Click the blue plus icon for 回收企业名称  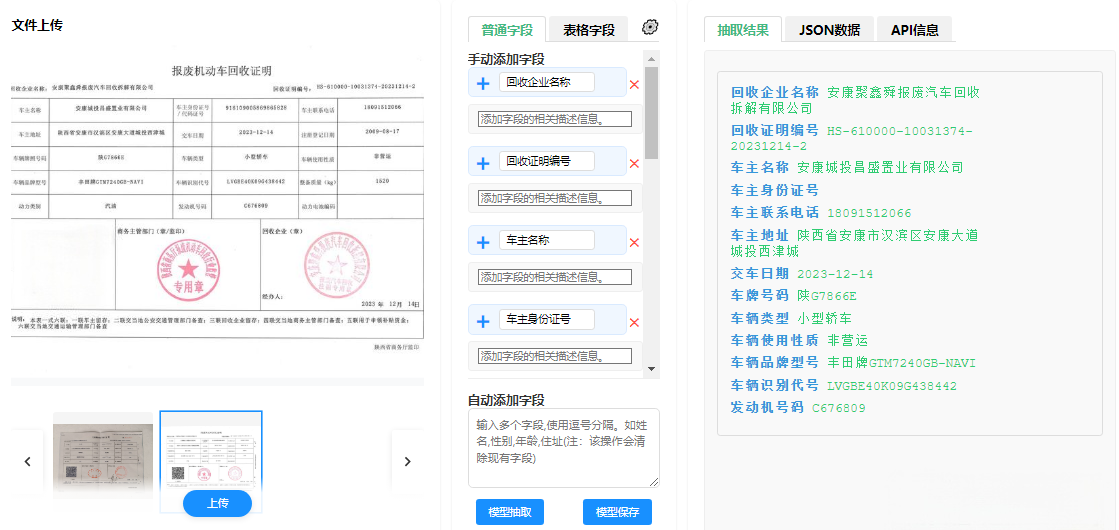[483, 84]
